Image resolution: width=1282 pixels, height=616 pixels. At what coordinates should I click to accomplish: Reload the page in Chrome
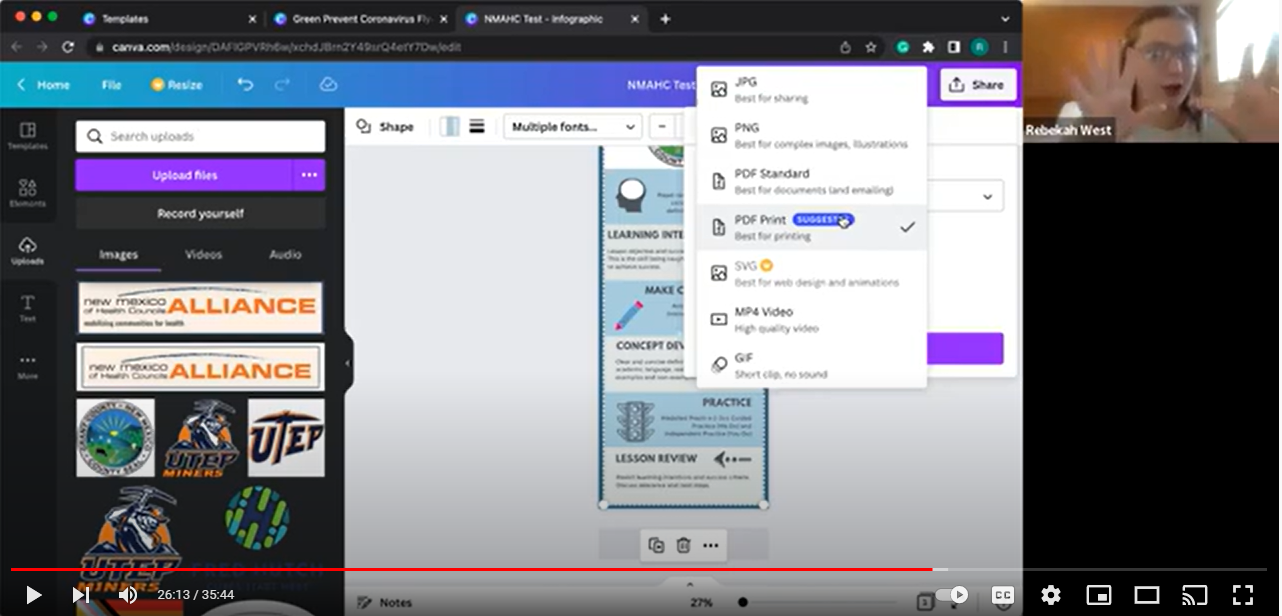click(68, 47)
